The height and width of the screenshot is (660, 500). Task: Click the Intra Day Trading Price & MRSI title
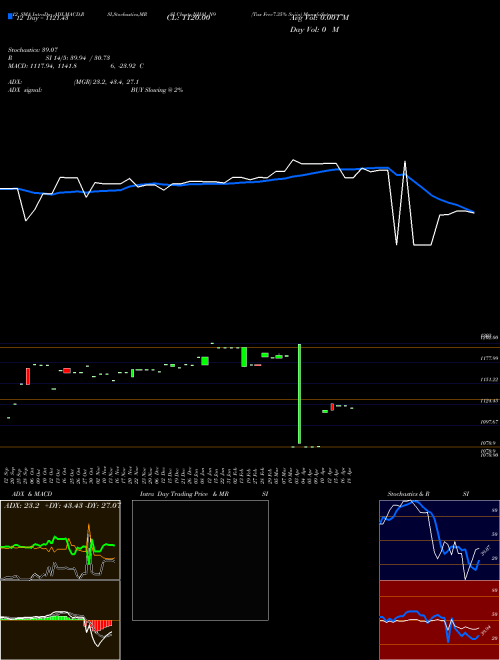(204, 494)
